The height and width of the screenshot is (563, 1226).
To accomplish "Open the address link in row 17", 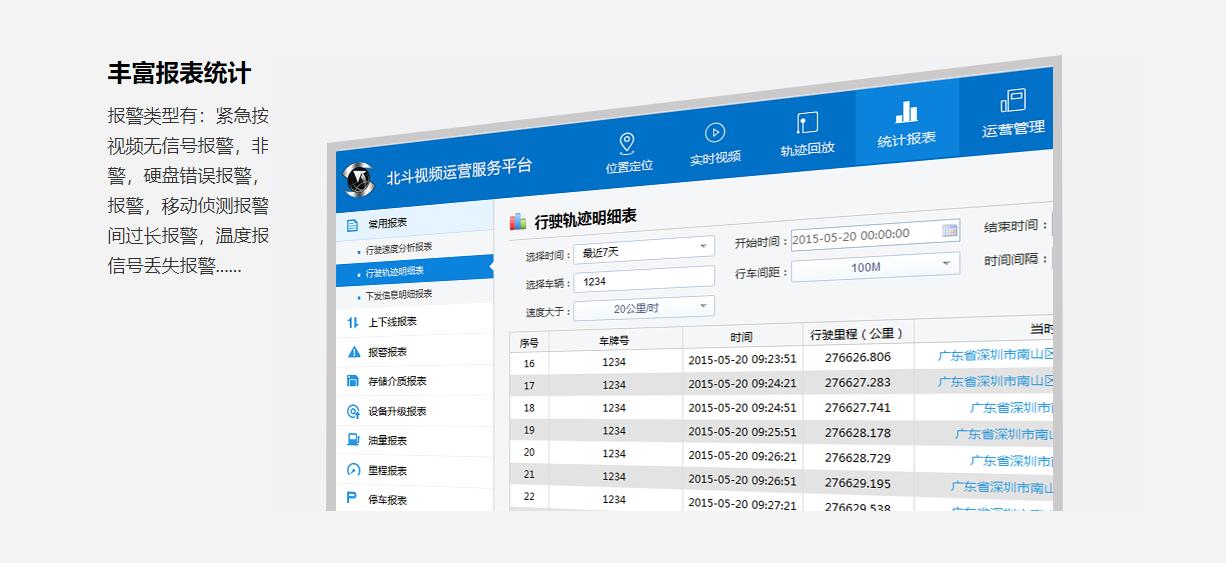I will [x=995, y=381].
